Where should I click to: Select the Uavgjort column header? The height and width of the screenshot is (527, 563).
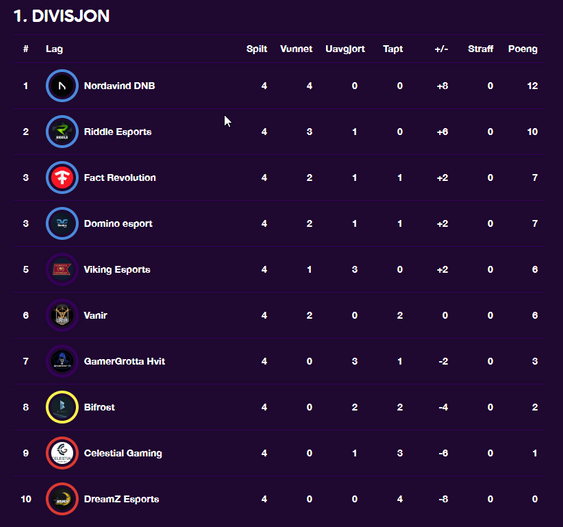345,49
